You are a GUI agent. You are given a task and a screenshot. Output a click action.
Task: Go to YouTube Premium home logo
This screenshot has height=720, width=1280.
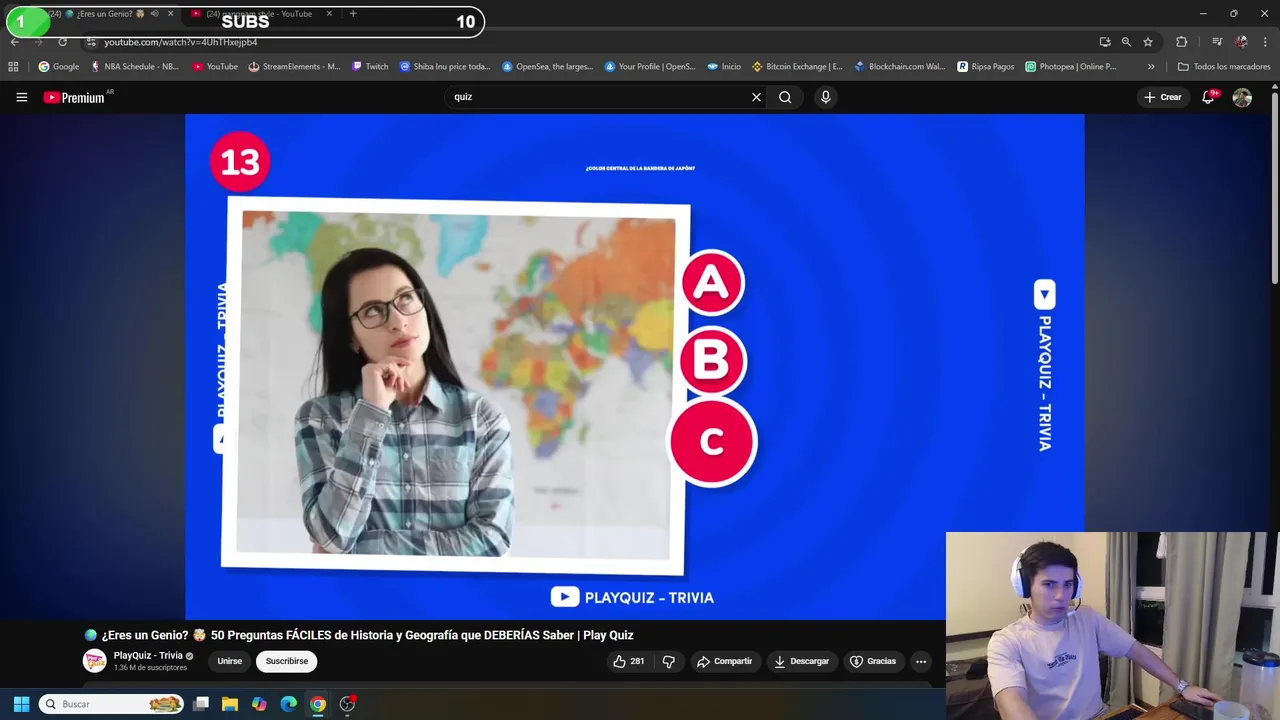(74, 97)
